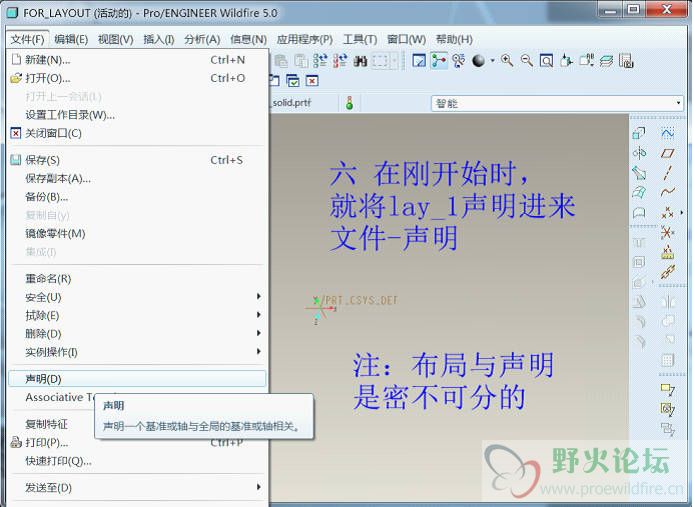This screenshot has height=507, width=693.
Task: Open the 文件(F) menu
Action: pyautogui.click(x=27, y=39)
